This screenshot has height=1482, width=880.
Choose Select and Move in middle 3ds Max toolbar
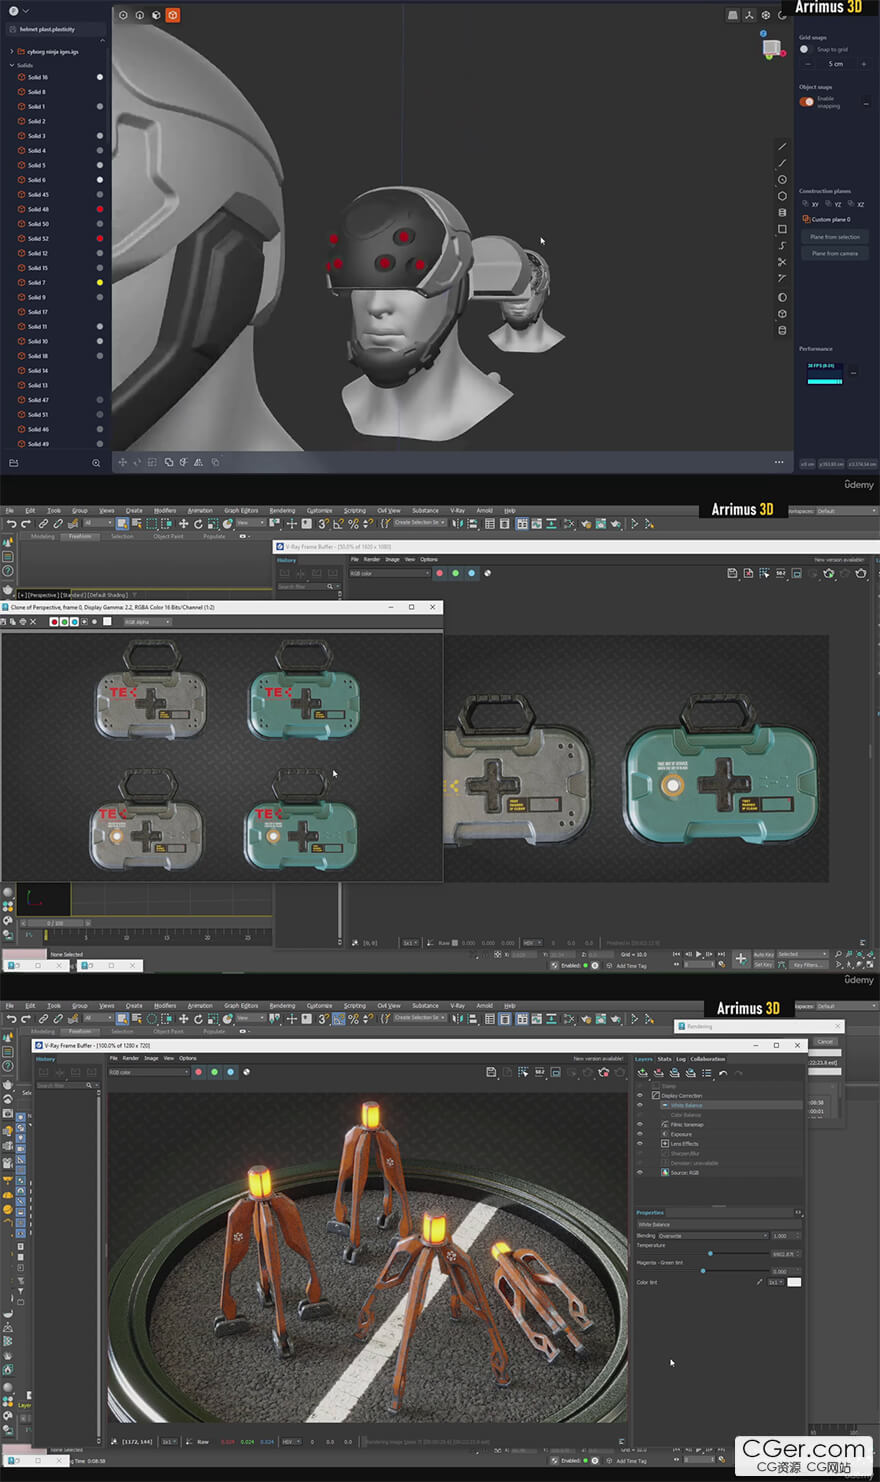(x=183, y=524)
